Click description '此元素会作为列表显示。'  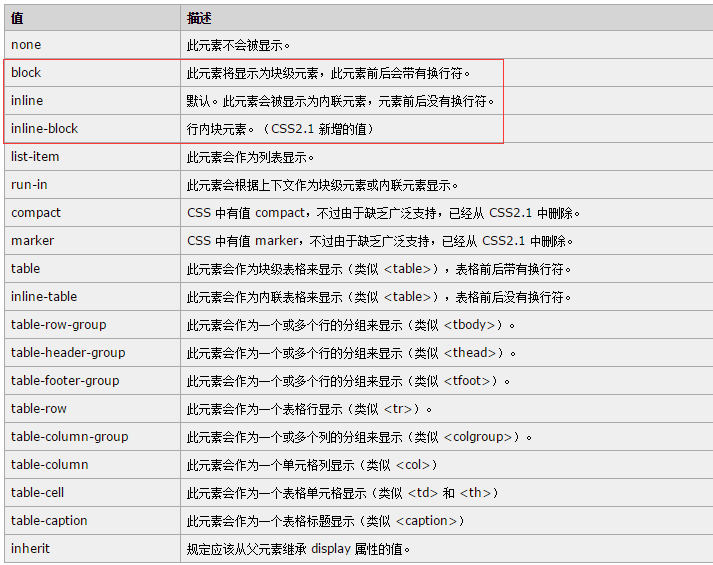click(251, 157)
